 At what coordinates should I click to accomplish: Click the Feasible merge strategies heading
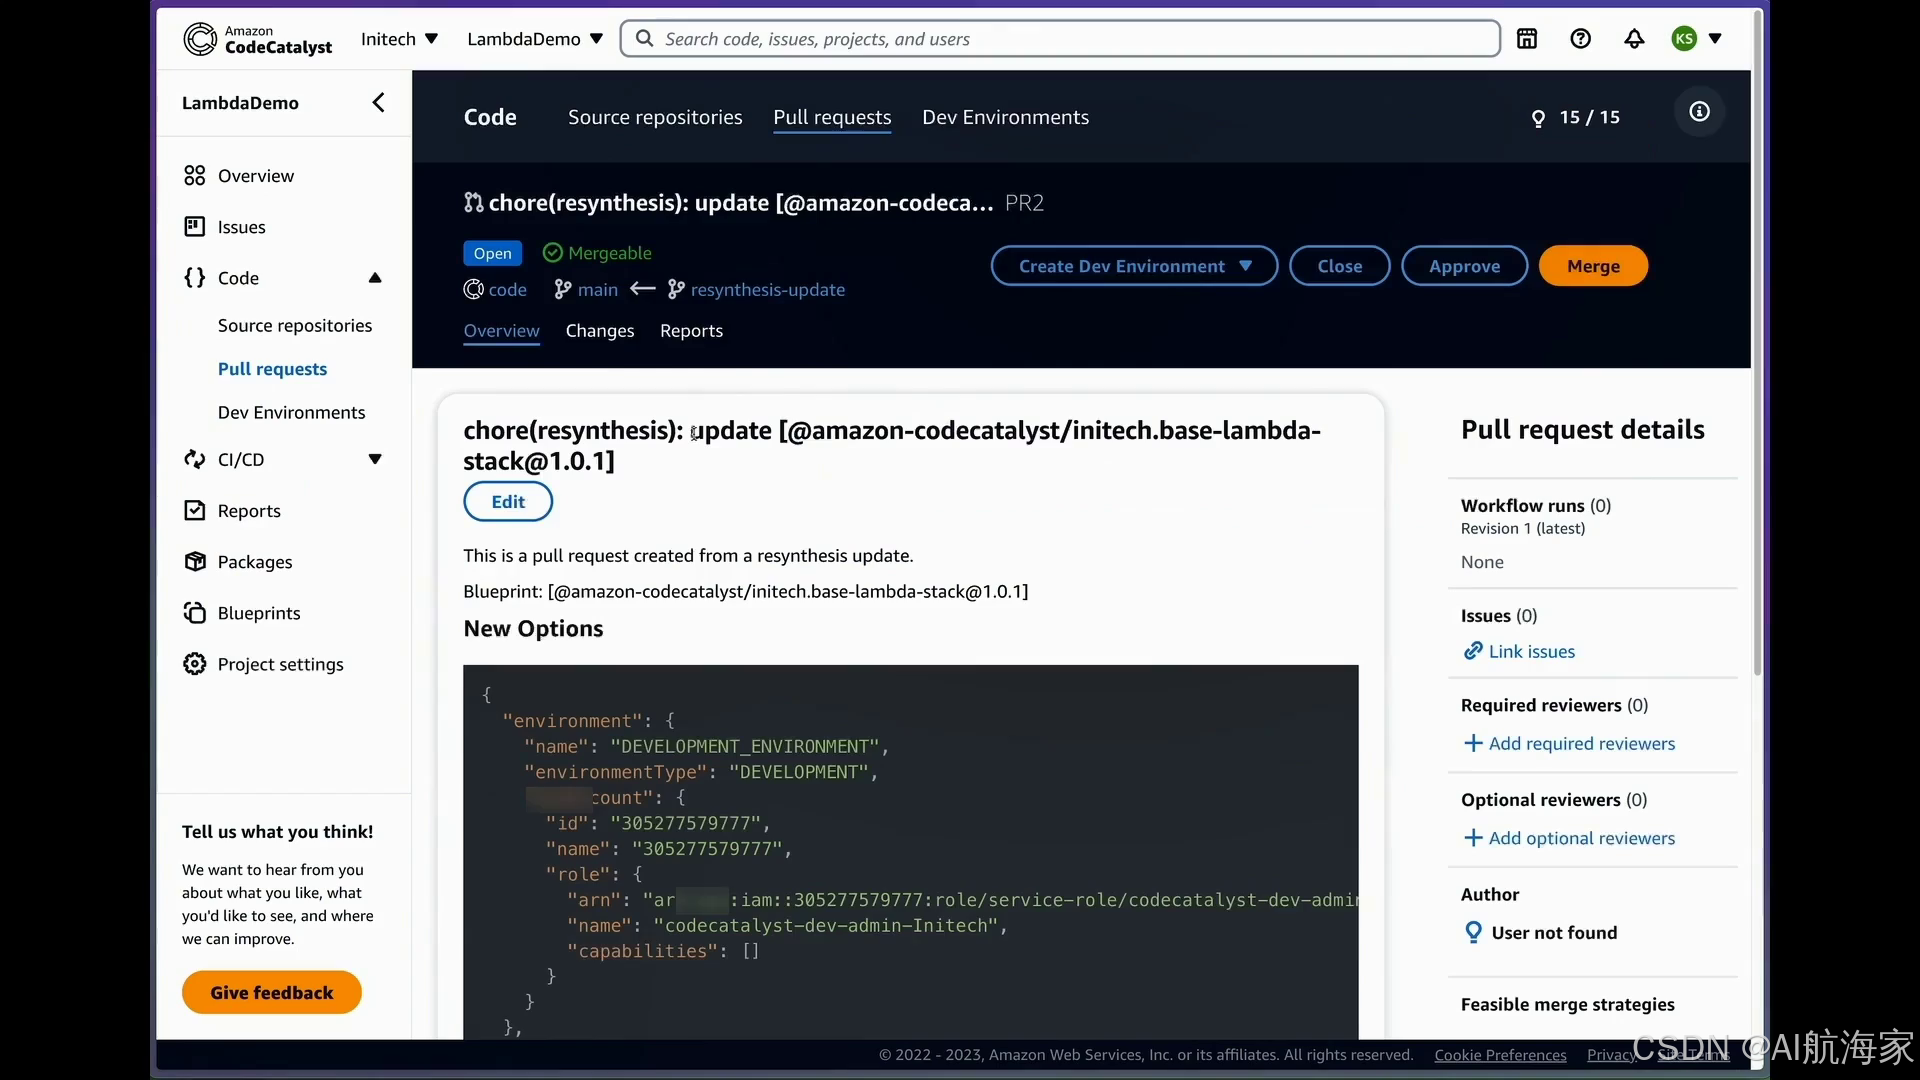(1567, 1005)
